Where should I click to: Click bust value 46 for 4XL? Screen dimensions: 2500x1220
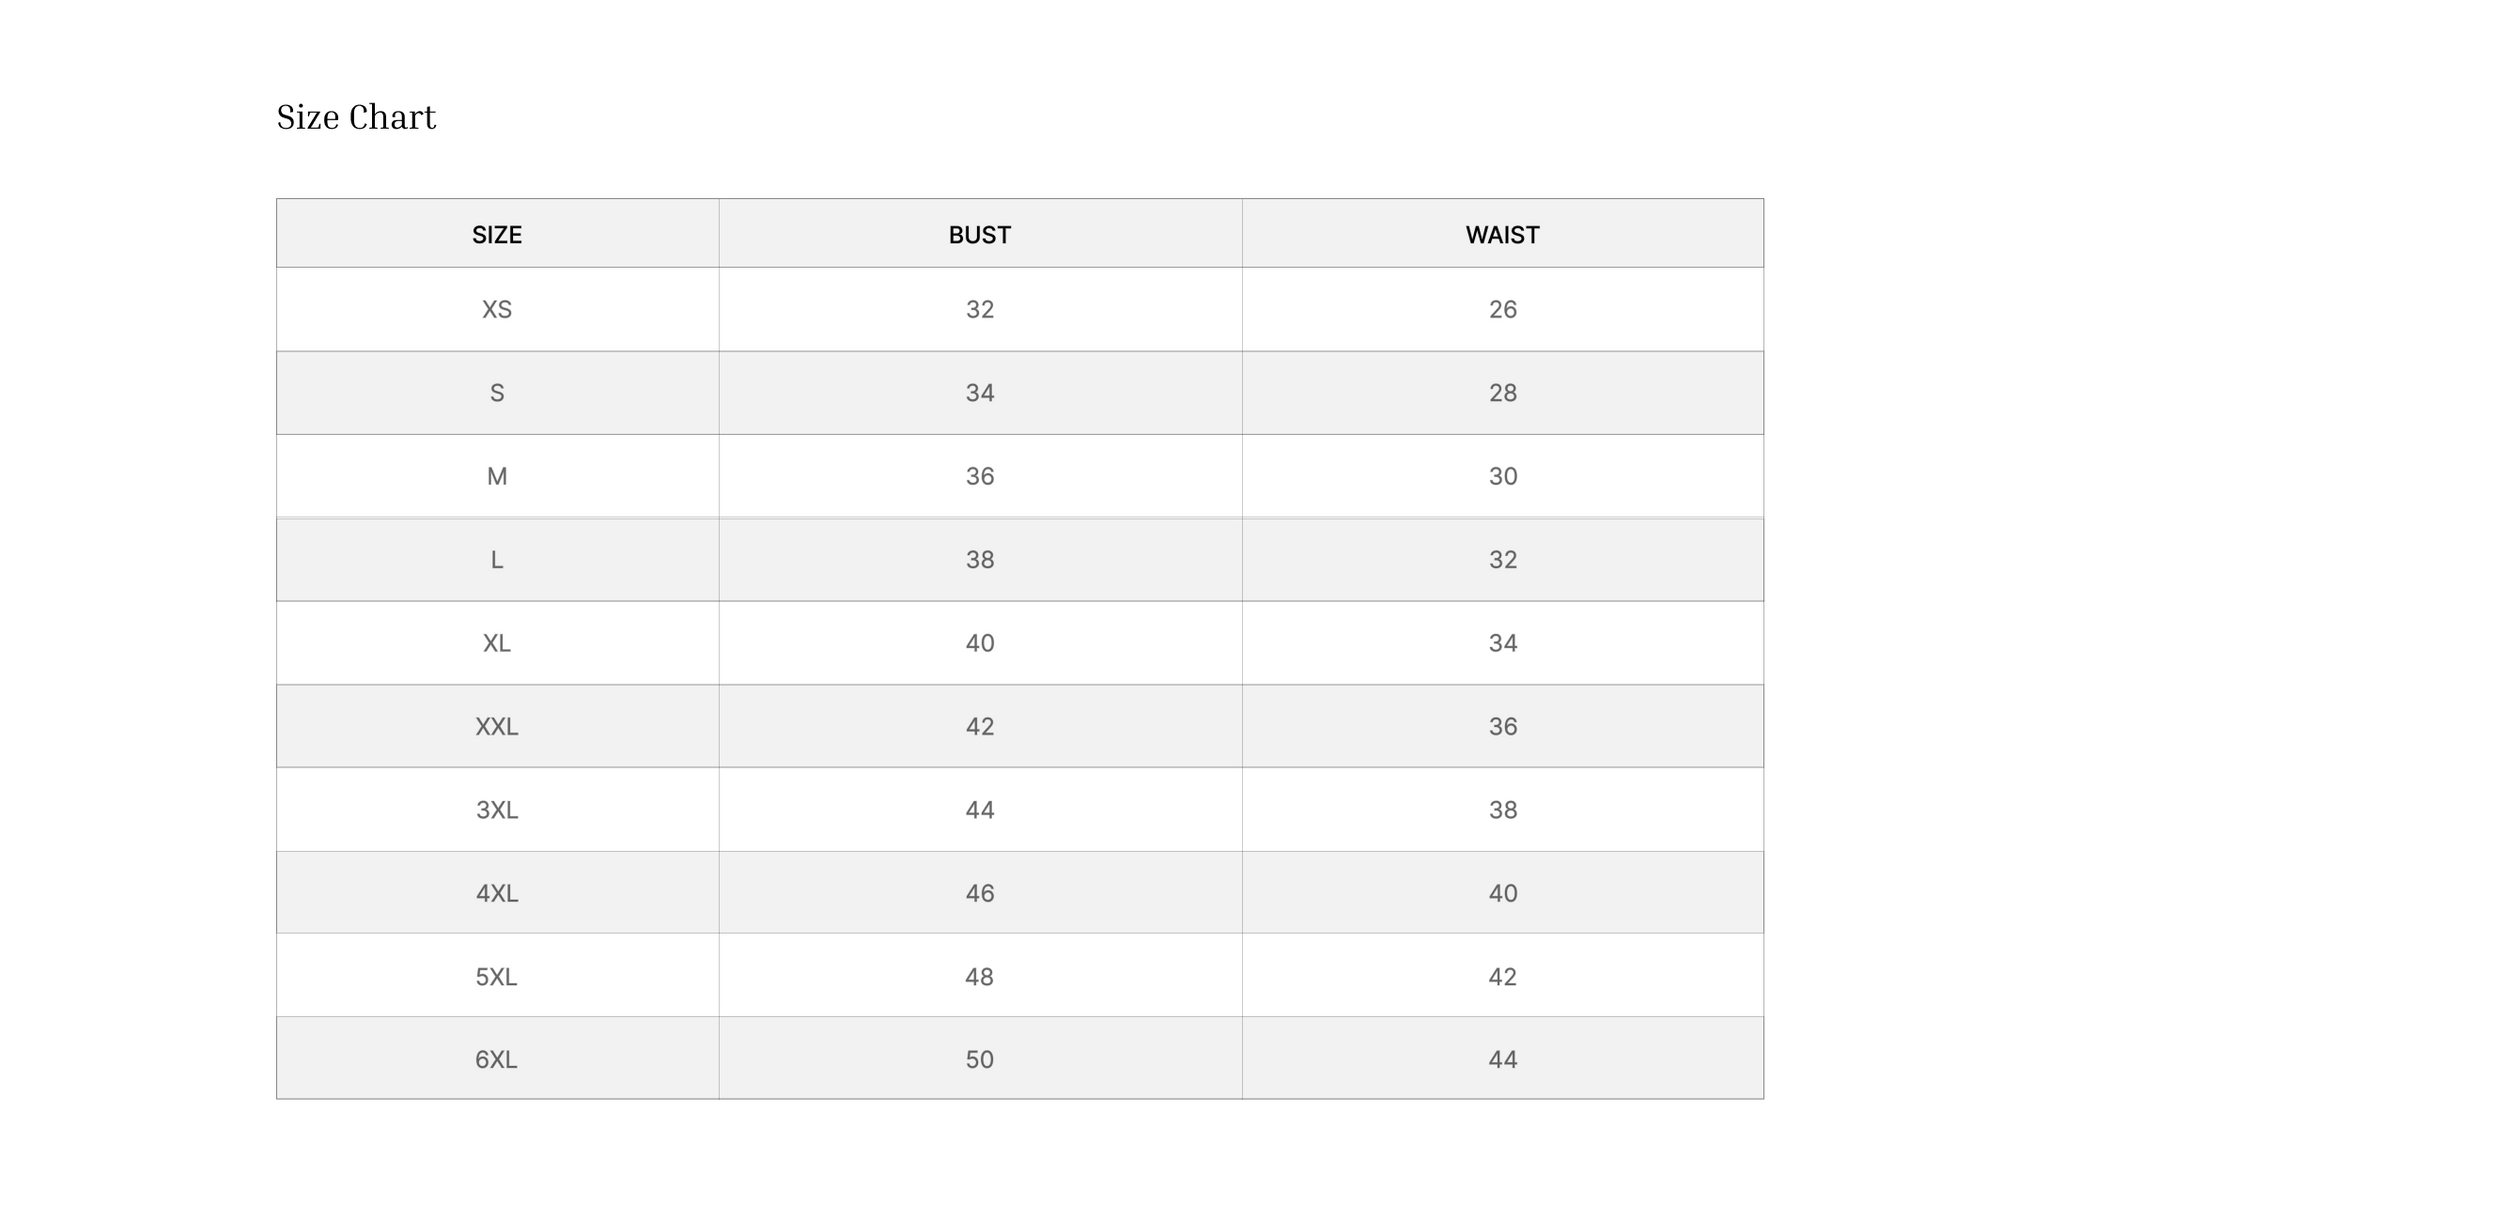point(980,893)
